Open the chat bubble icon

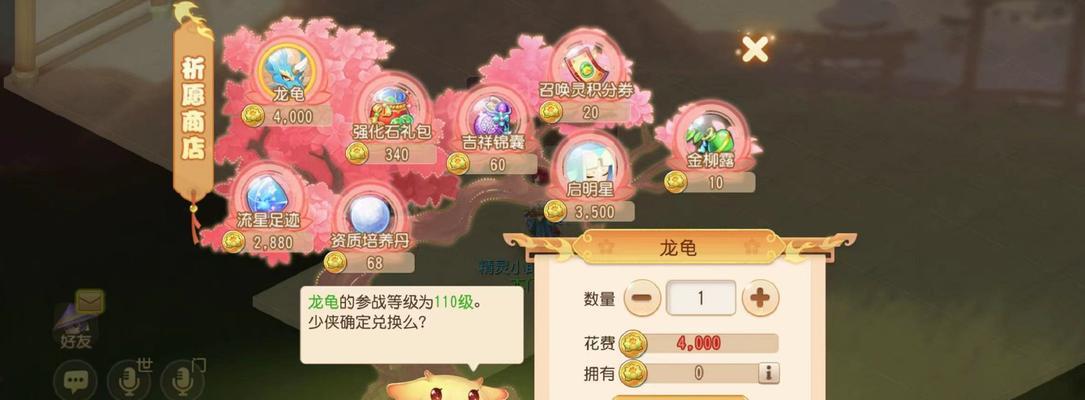(75, 381)
